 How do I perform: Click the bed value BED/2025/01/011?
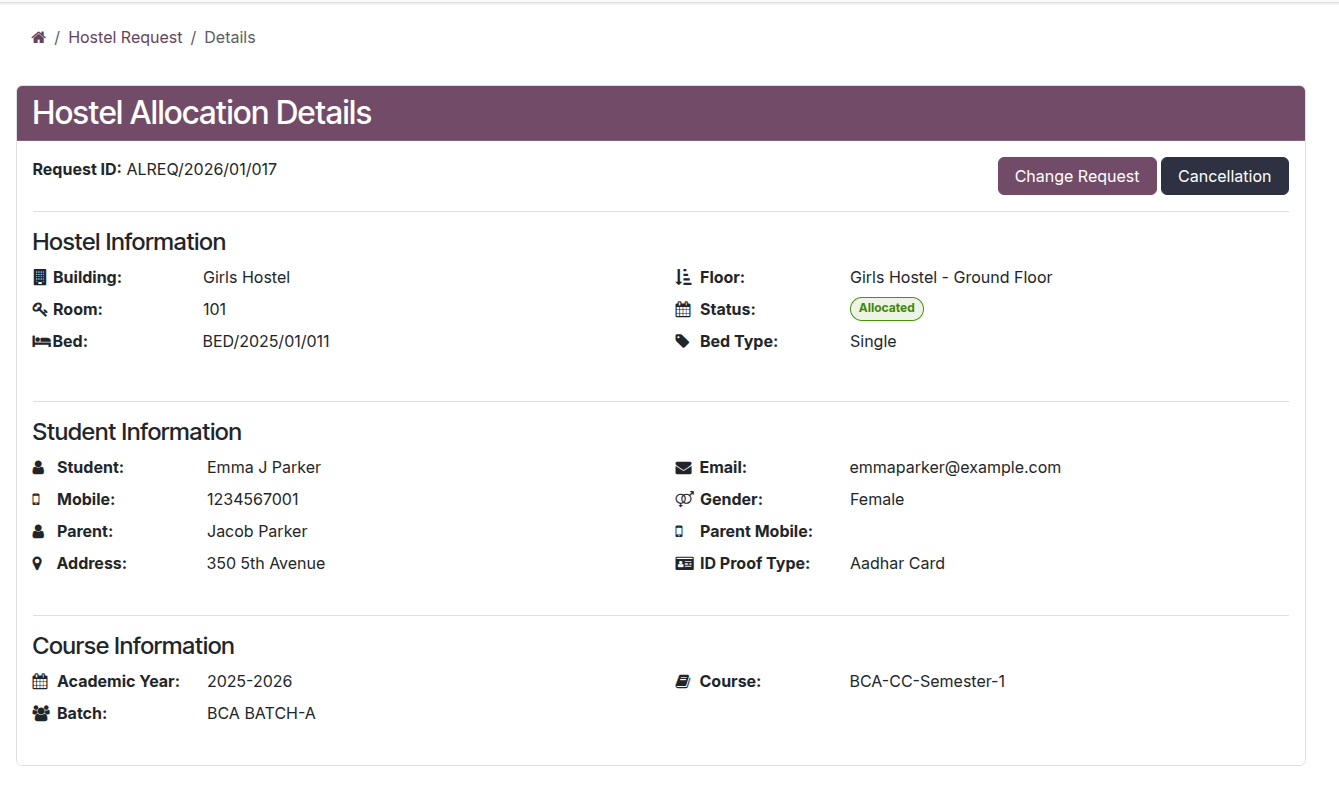[x=266, y=342]
